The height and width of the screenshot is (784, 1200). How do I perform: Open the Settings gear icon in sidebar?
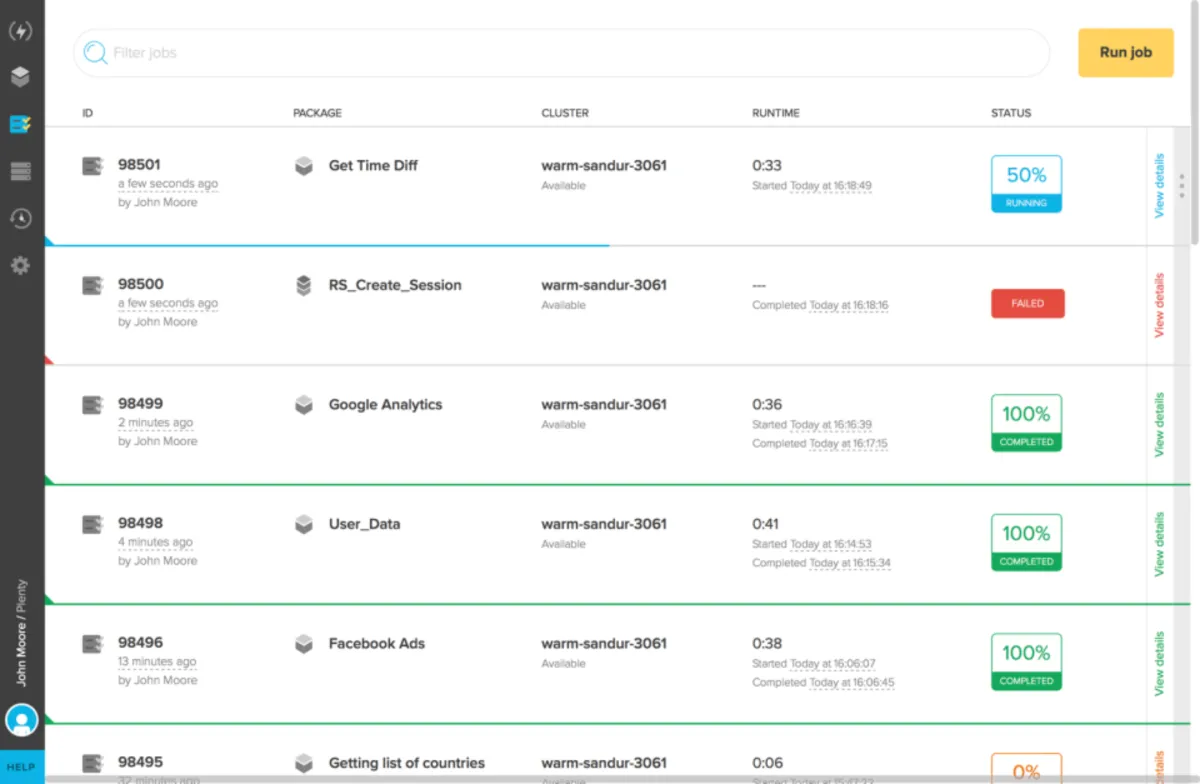click(x=21, y=265)
